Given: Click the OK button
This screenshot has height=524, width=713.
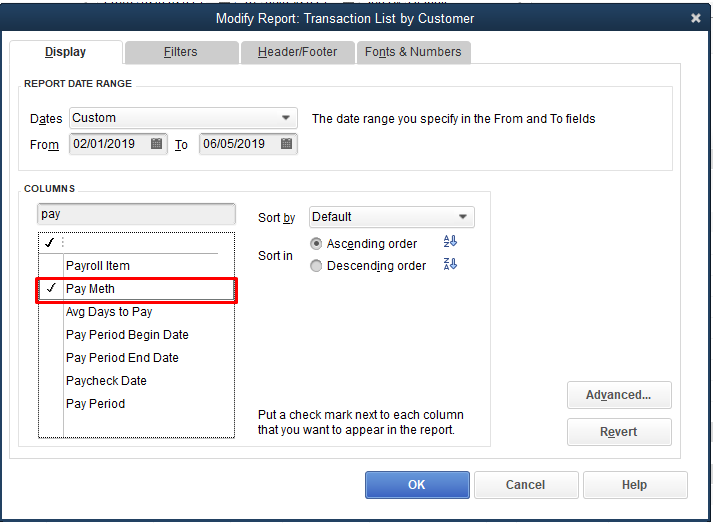Looking at the screenshot, I should pos(417,485).
